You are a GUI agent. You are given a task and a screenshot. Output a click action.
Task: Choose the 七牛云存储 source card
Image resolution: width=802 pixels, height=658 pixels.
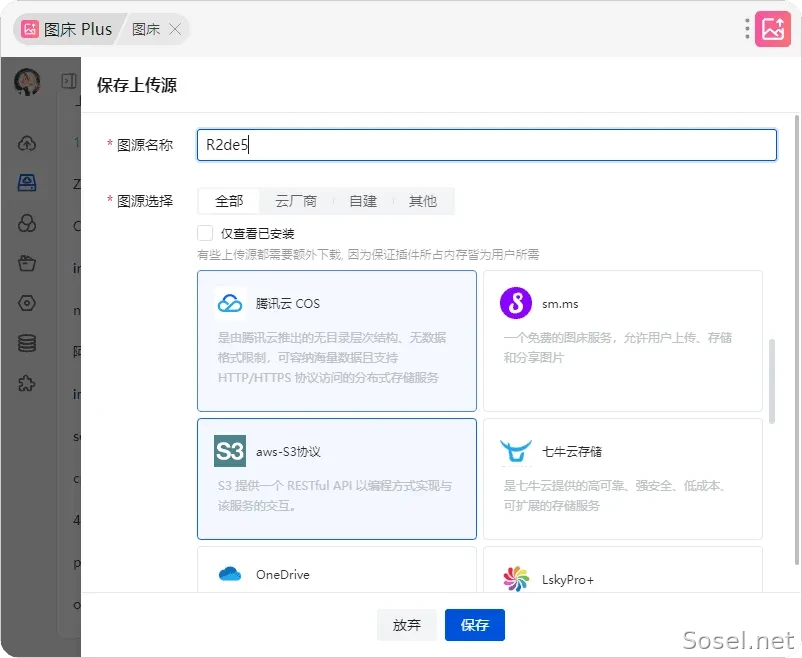[x=622, y=479]
